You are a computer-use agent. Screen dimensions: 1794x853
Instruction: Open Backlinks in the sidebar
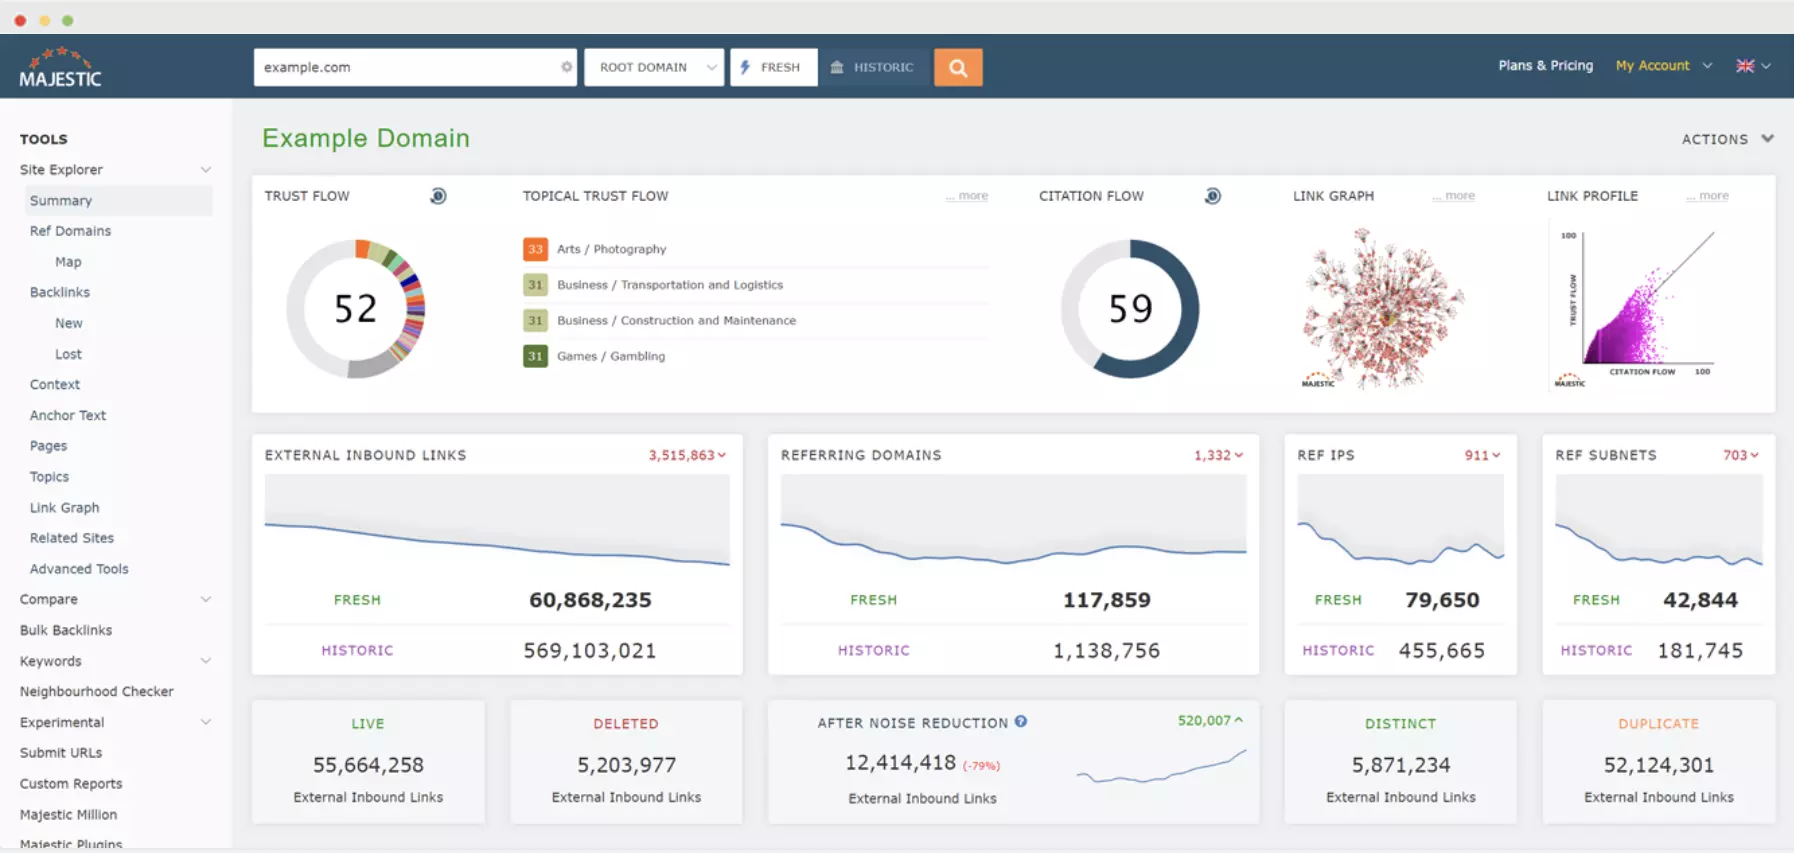[x=60, y=292]
